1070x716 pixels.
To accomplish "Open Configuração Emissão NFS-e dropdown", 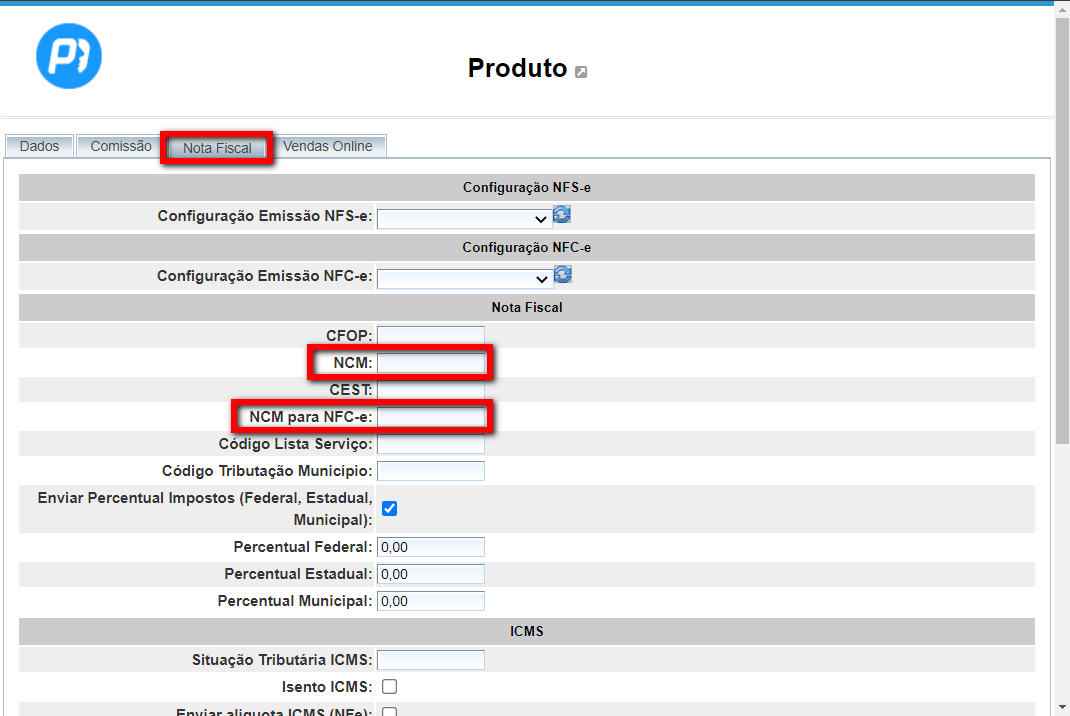I will point(464,218).
